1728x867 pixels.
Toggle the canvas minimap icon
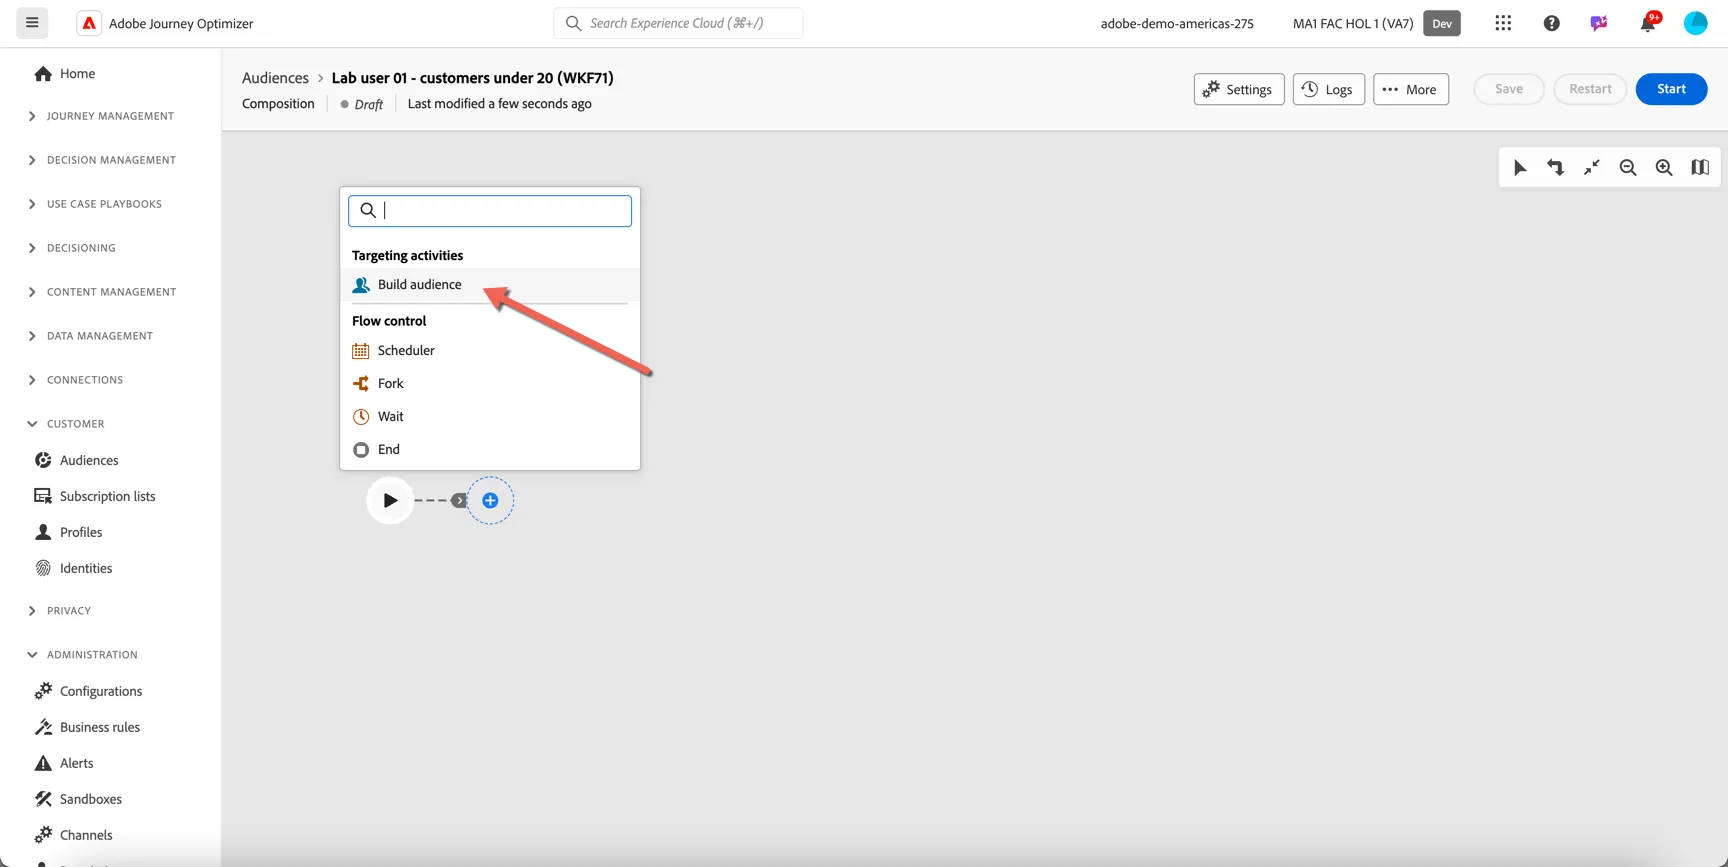point(1700,168)
